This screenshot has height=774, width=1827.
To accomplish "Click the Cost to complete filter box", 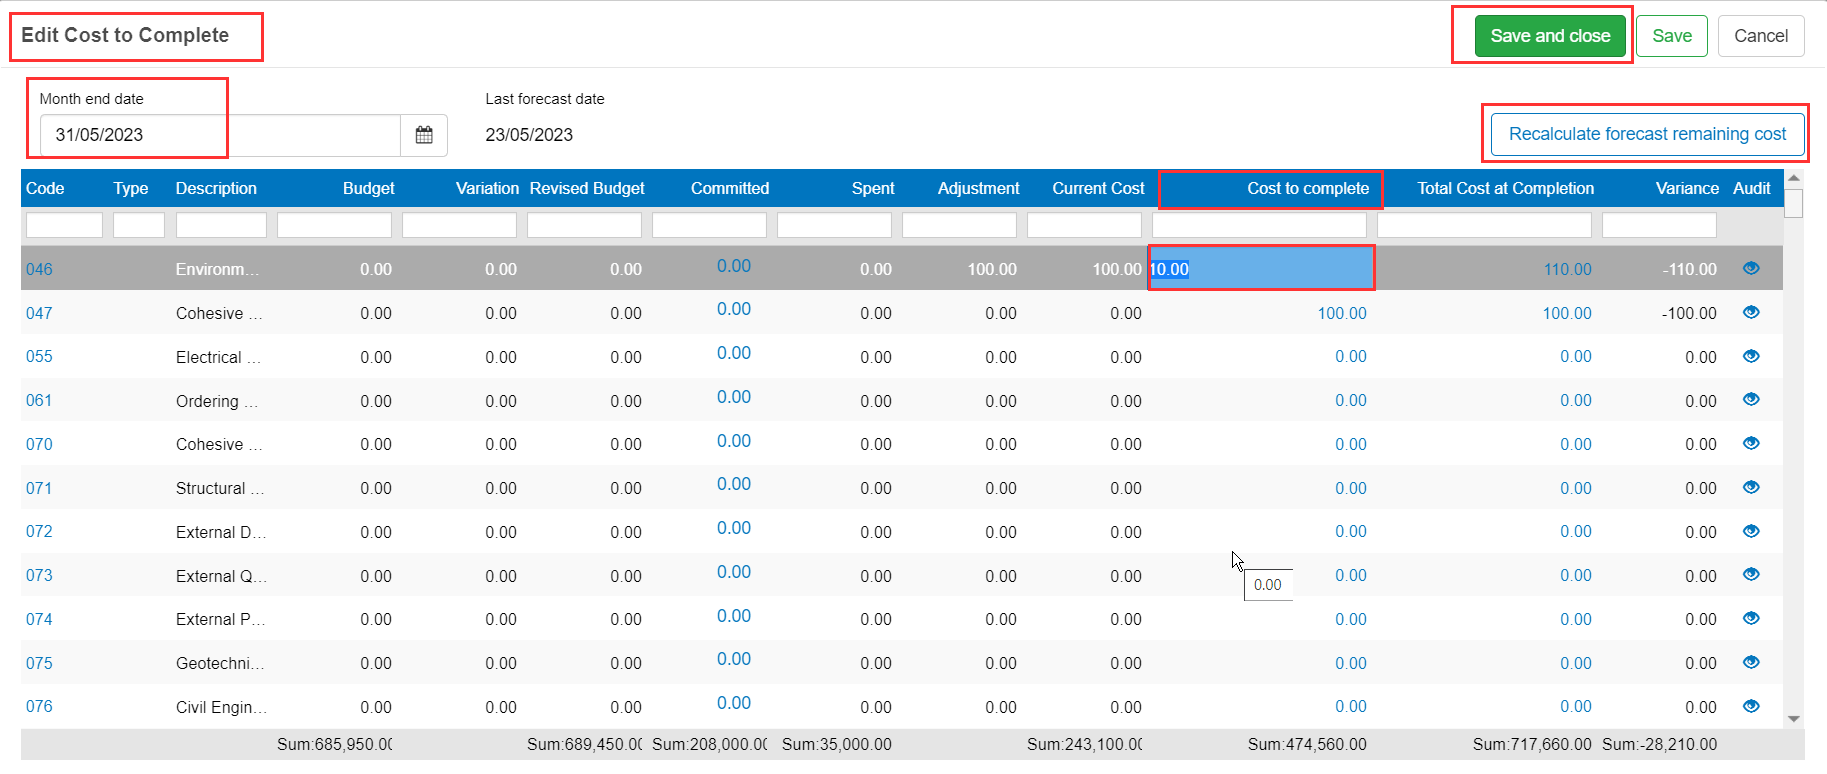I will tap(1259, 225).
